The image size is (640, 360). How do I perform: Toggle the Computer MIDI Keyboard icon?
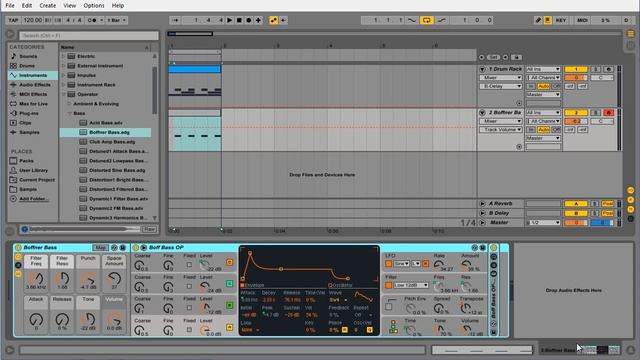[x=548, y=20]
